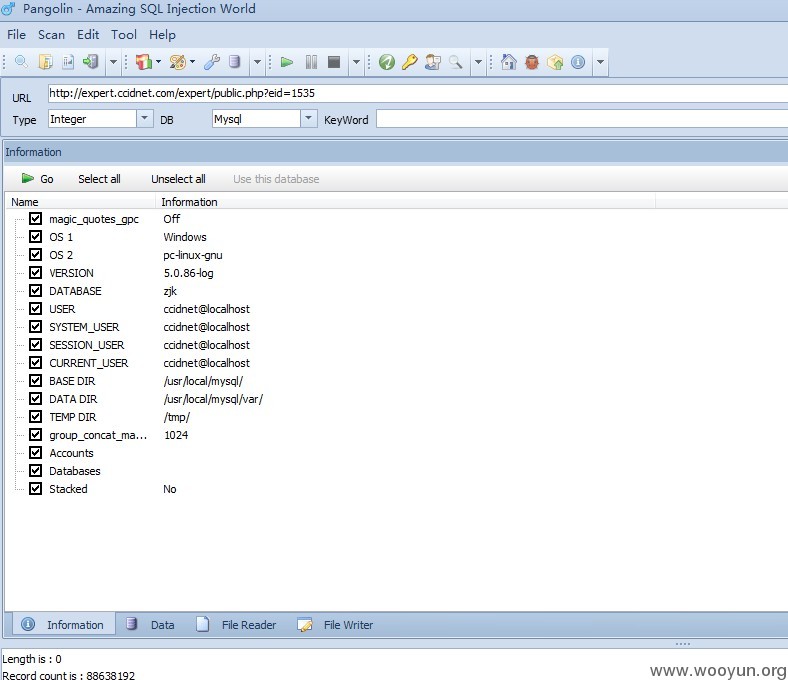Expand overflow arrow after info icon
788x680 pixels.
coord(600,62)
